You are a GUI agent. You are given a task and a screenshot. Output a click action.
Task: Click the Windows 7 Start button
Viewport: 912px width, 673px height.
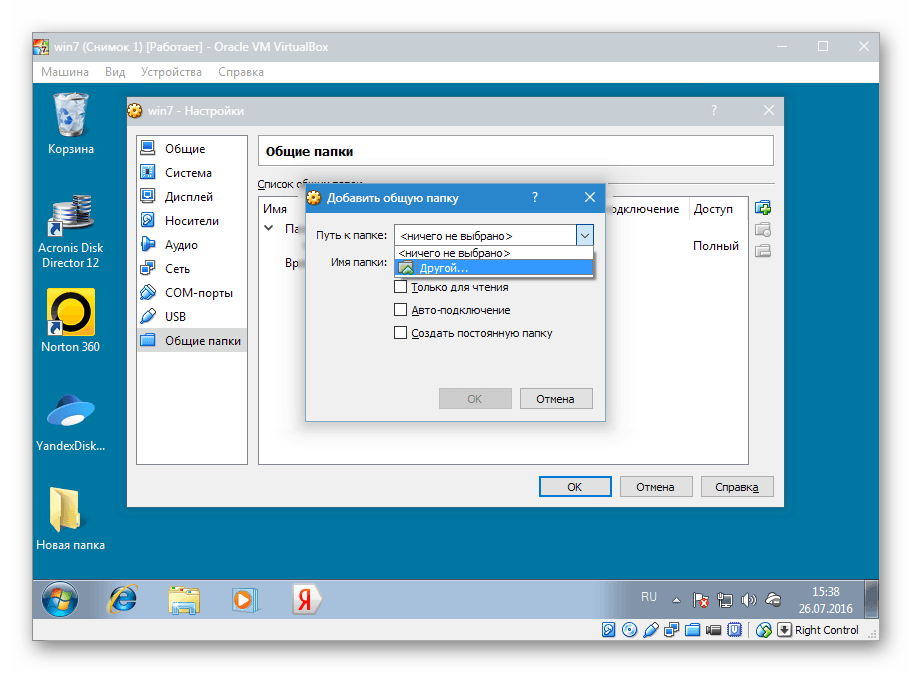(x=60, y=598)
